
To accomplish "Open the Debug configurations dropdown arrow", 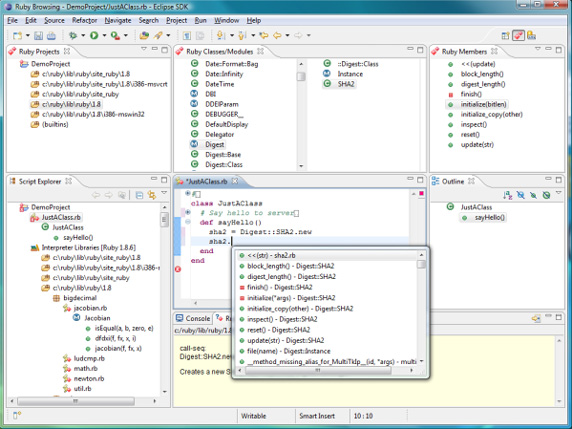I will [83, 35].
